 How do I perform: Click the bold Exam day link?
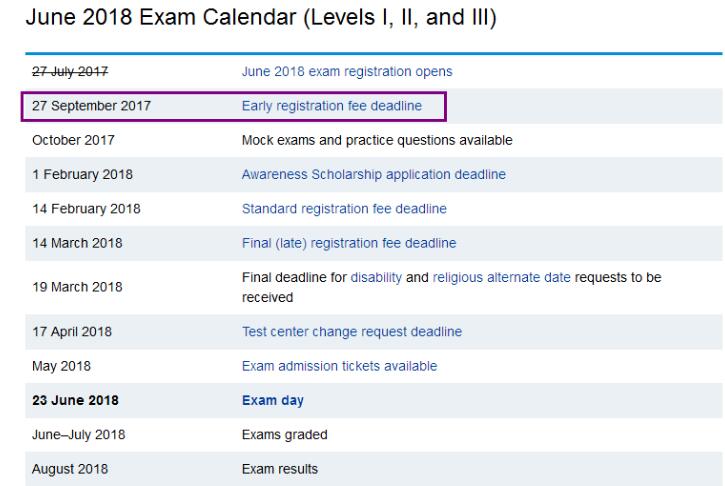tap(272, 400)
